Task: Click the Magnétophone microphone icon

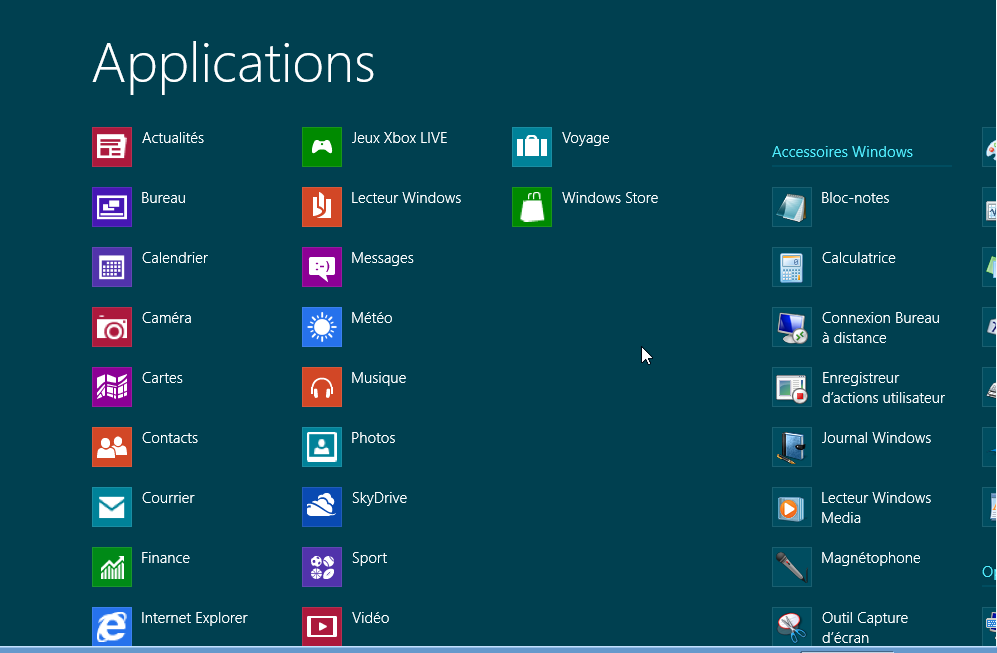Action: [x=791, y=567]
